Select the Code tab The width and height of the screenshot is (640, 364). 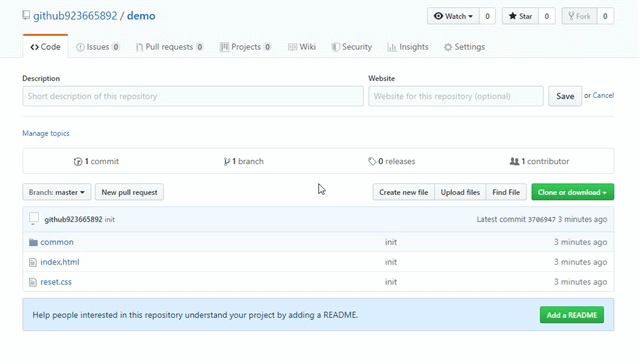pyautogui.click(x=45, y=47)
